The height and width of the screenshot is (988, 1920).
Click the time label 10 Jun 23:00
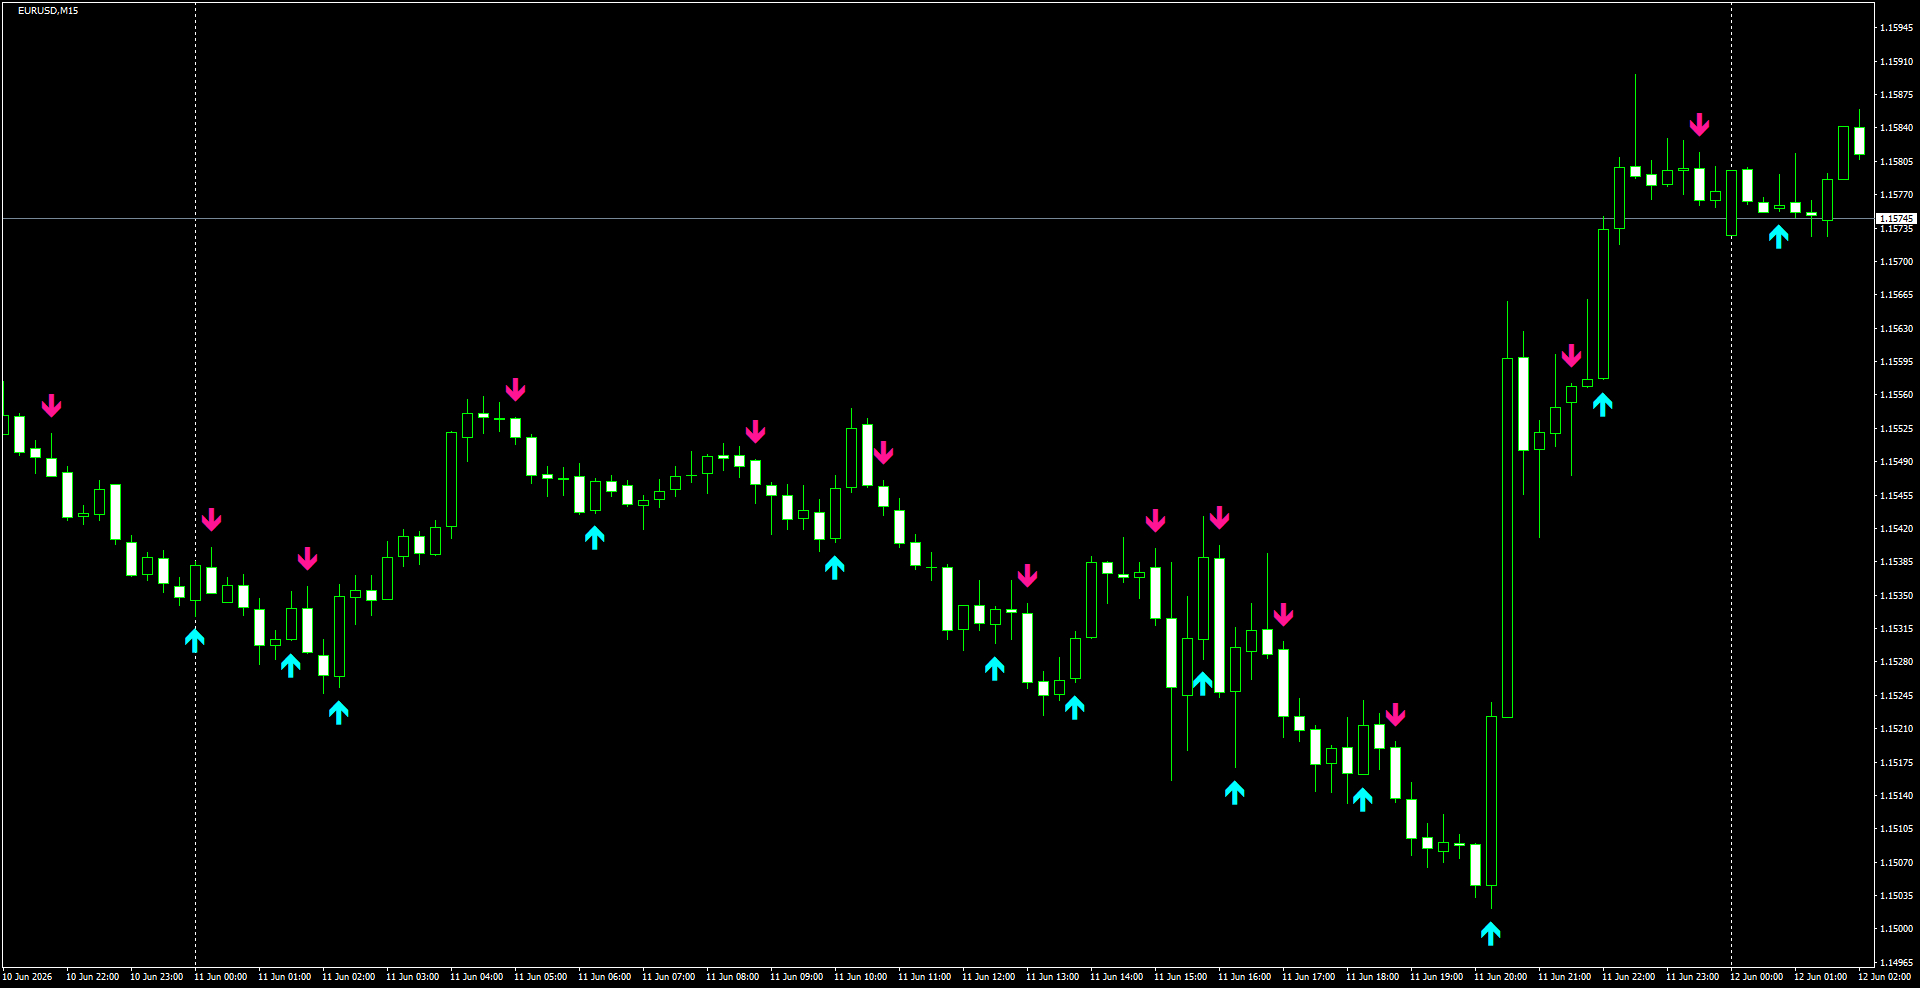[x=156, y=977]
